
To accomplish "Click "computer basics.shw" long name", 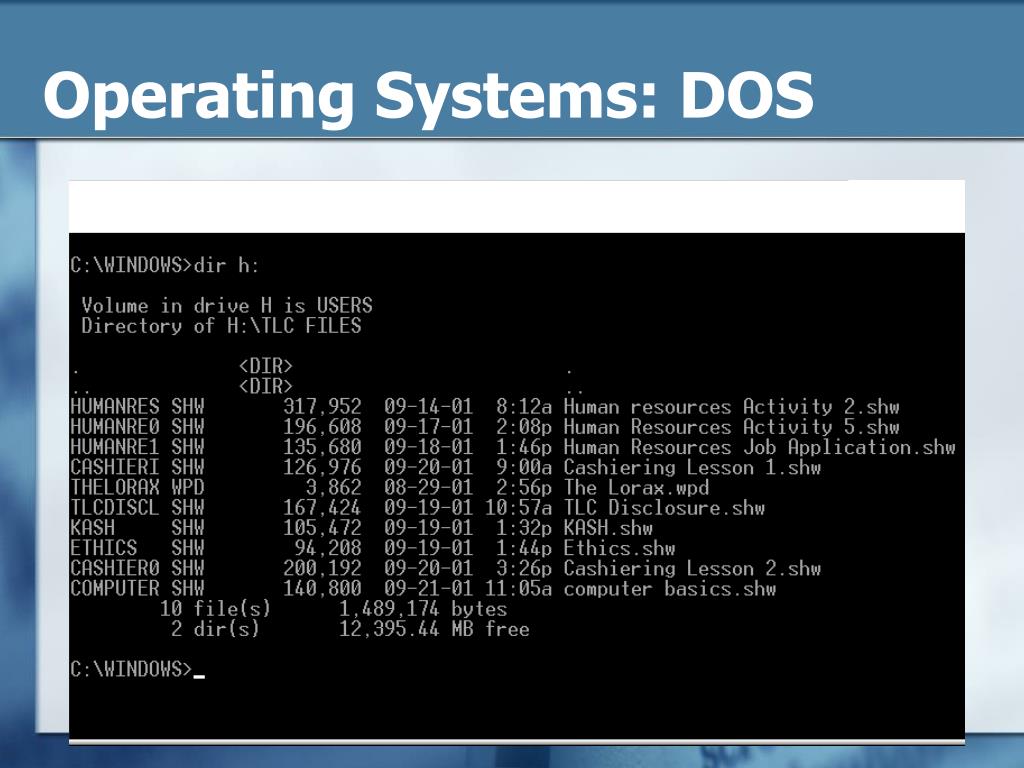I will pos(670,588).
